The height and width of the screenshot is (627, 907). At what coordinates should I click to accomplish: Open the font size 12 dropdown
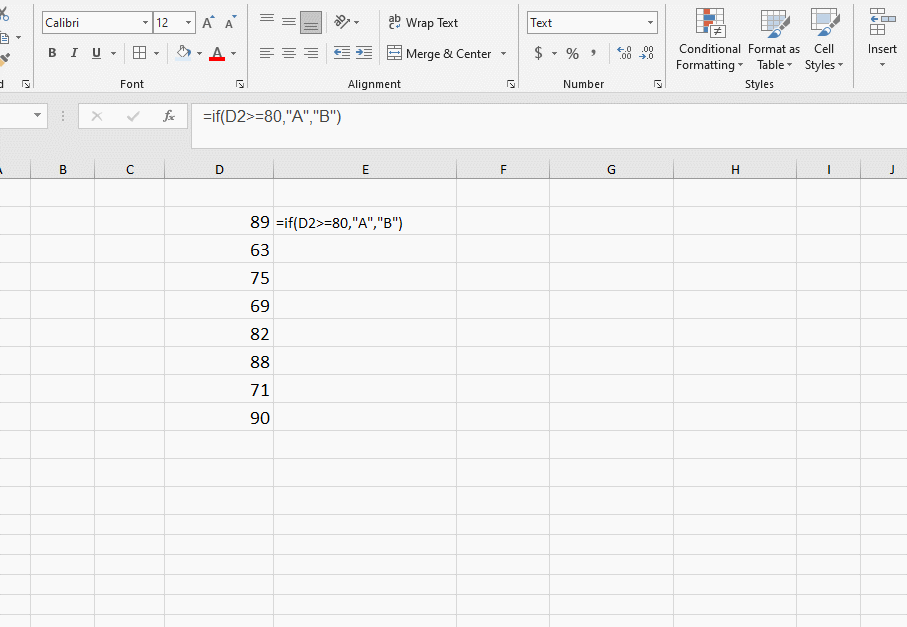pos(189,23)
